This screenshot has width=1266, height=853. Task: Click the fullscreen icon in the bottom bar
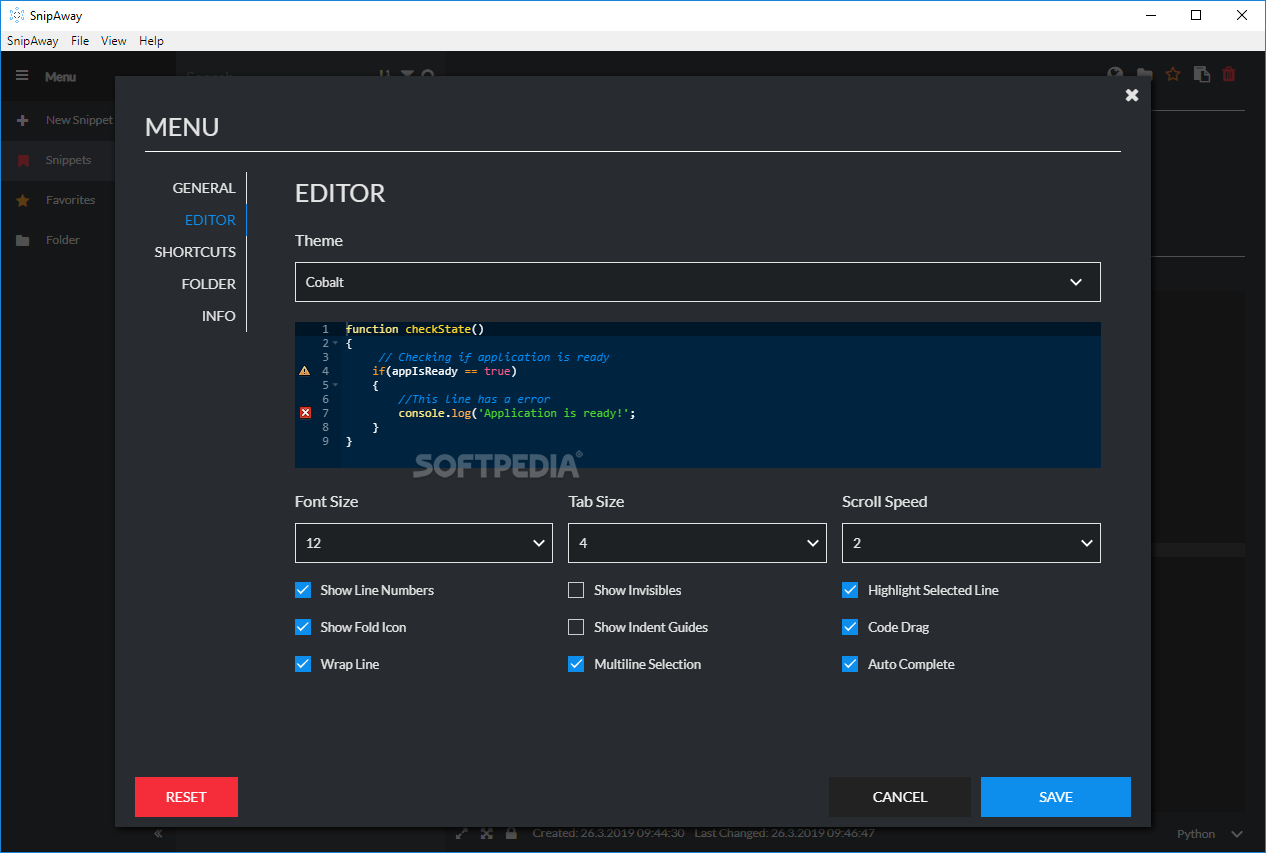point(486,833)
